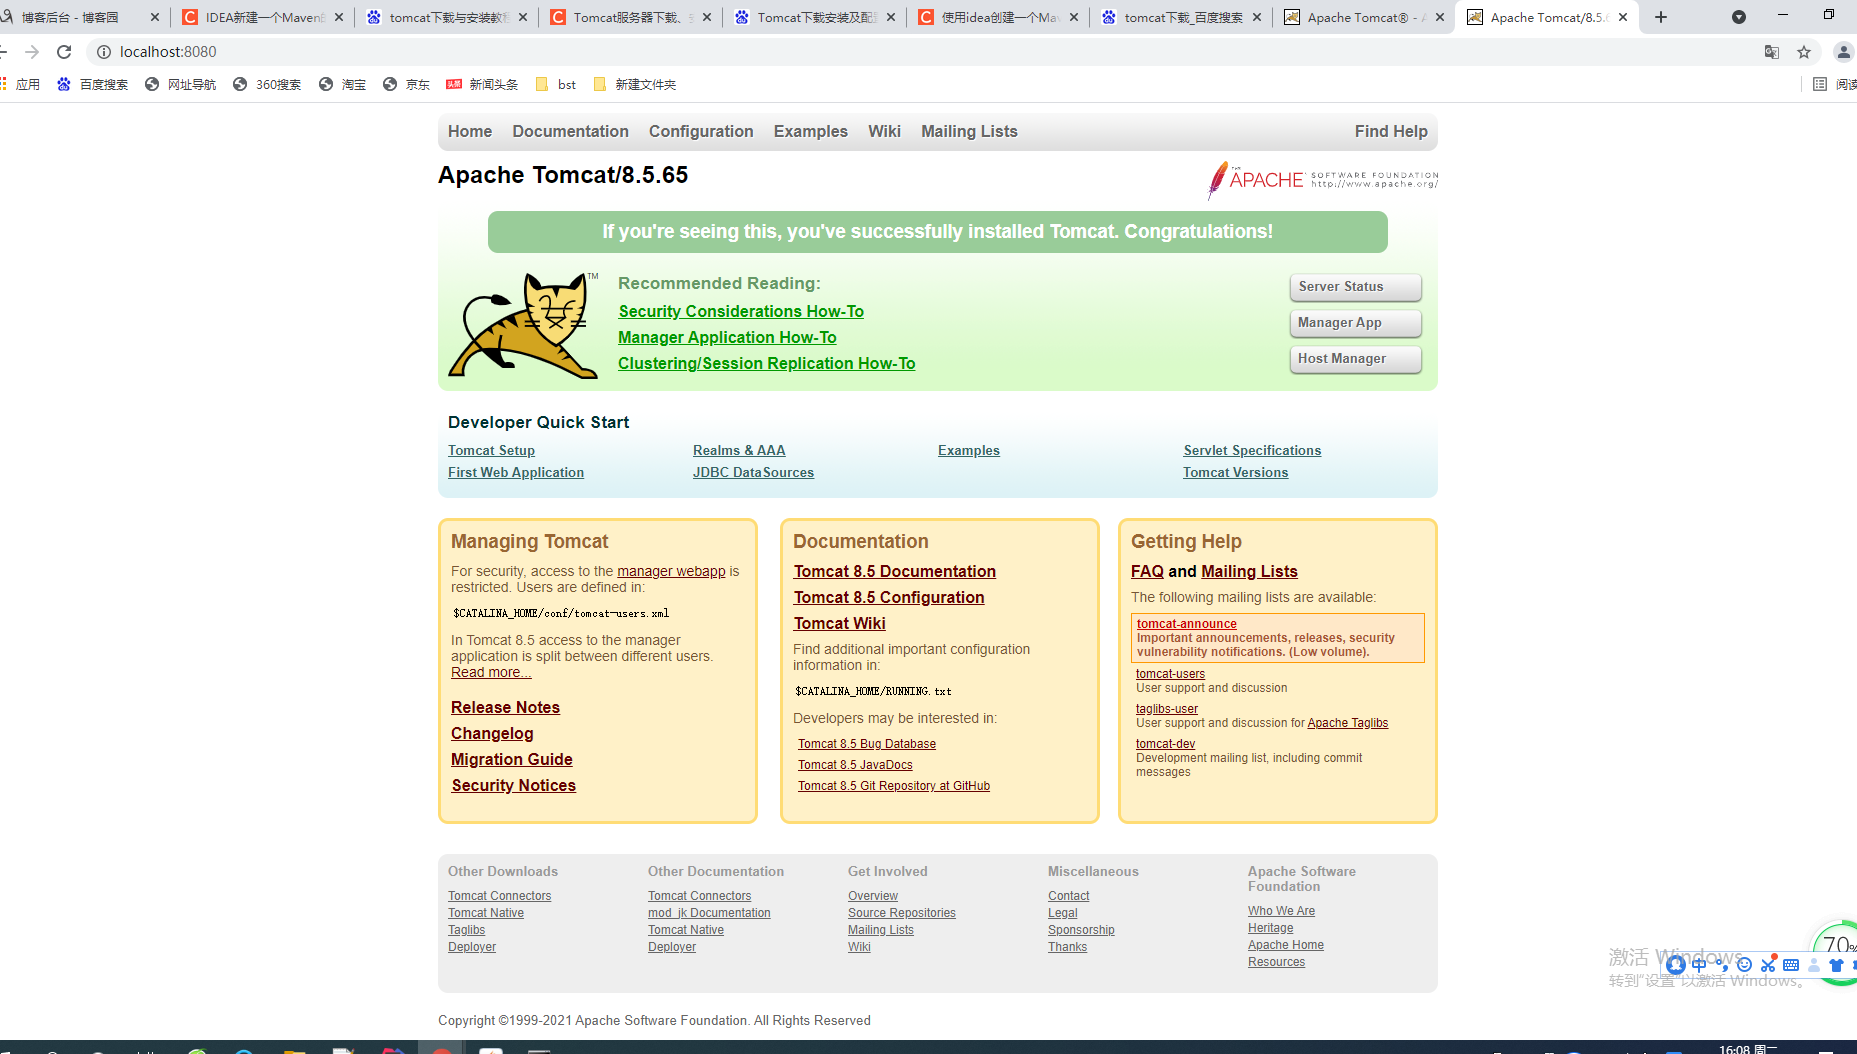Screen dimensions: 1857x1054
Task: Open Configuration in the Tomcat navigation bar
Action: (x=701, y=132)
